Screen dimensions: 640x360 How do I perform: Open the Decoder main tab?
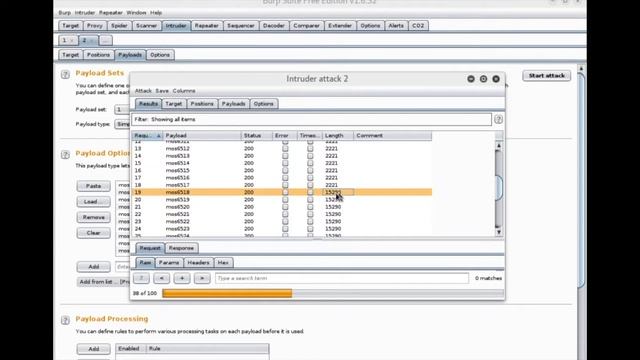point(273,26)
